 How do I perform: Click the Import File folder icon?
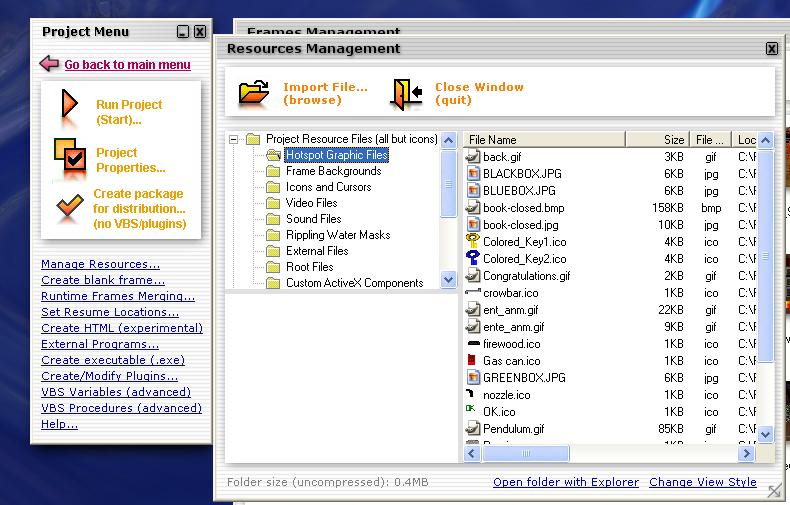click(x=254, y=93)
